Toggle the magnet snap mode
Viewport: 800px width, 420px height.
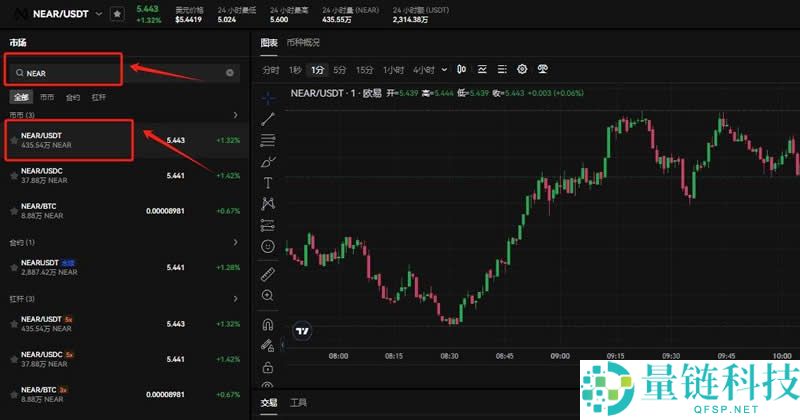268,324
